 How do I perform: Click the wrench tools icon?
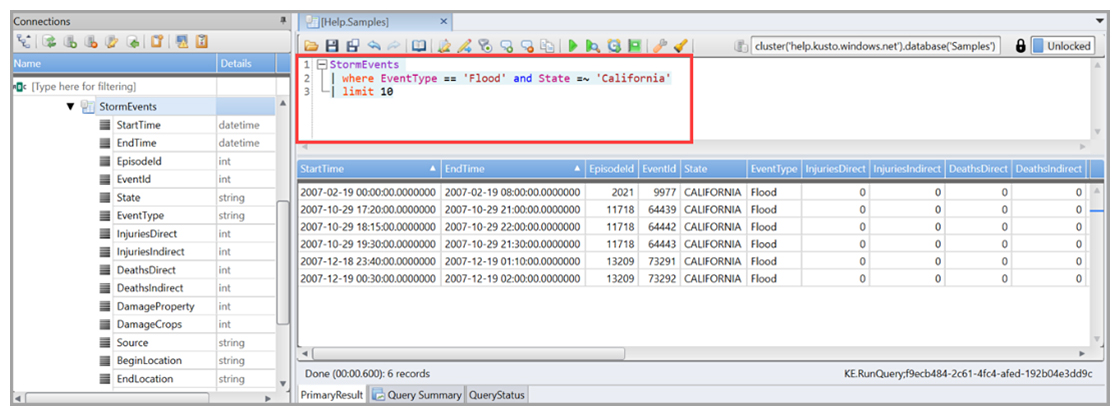coord(659,46)
